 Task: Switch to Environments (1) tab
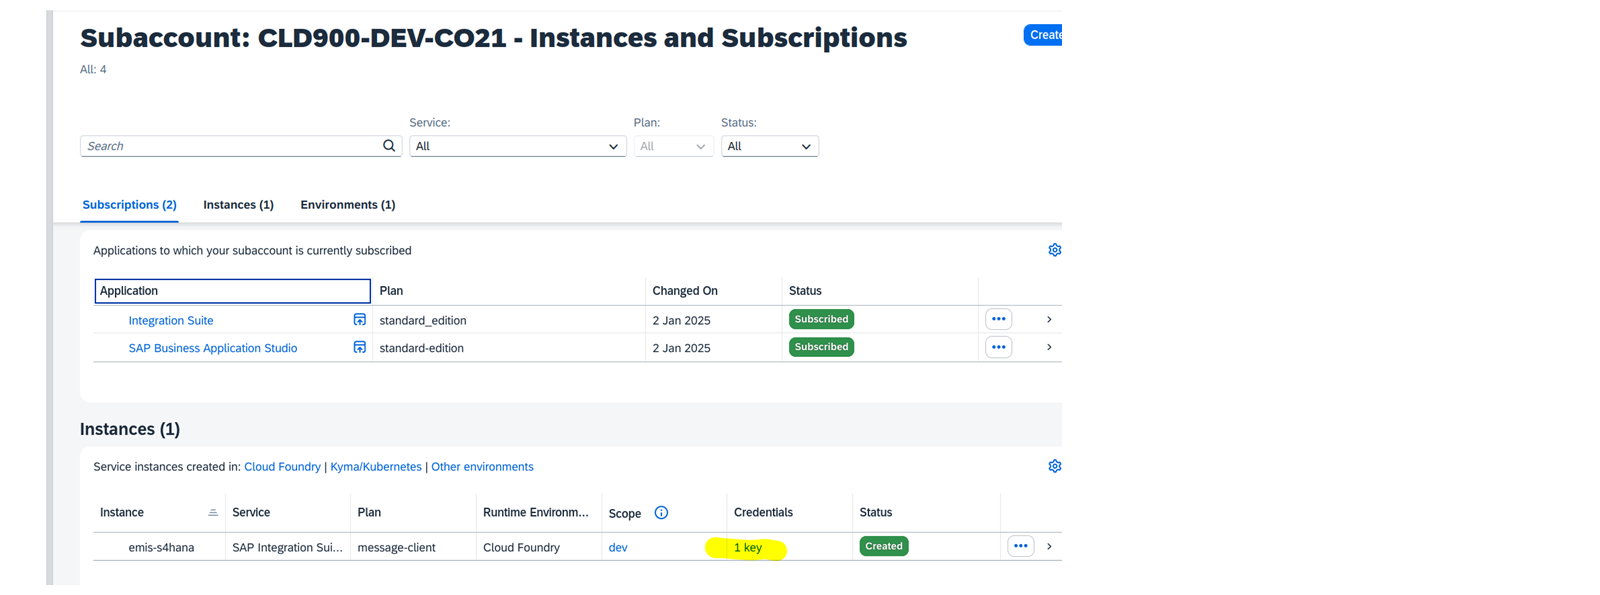pyautogui.click(x=347, y=205)
